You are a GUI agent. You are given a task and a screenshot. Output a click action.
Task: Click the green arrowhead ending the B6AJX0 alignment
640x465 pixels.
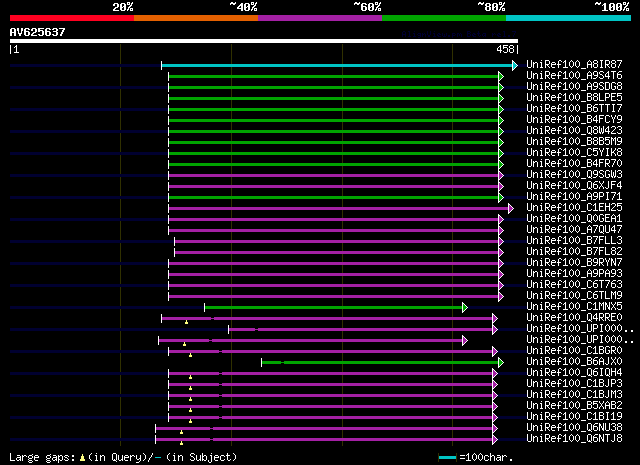[501, 363]
